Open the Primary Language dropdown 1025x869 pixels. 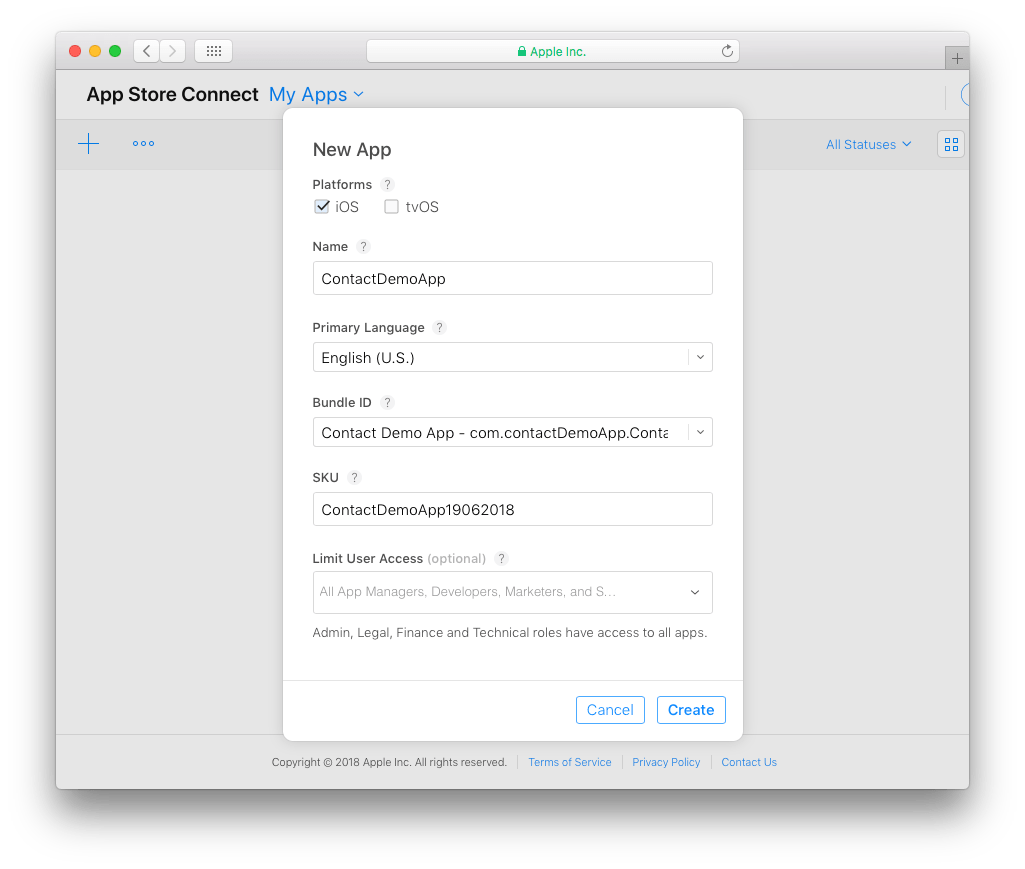pos(699,357)
